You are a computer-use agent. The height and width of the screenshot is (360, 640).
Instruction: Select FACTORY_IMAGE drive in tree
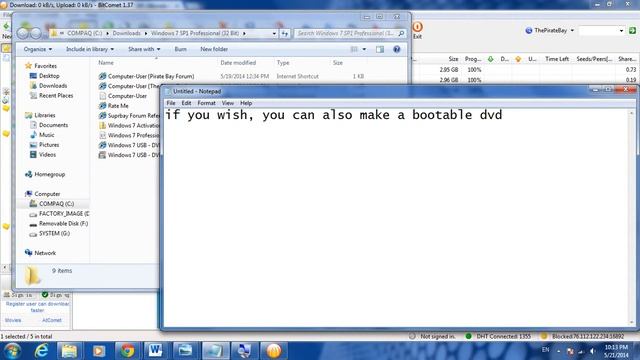click(x=59, y=213)
